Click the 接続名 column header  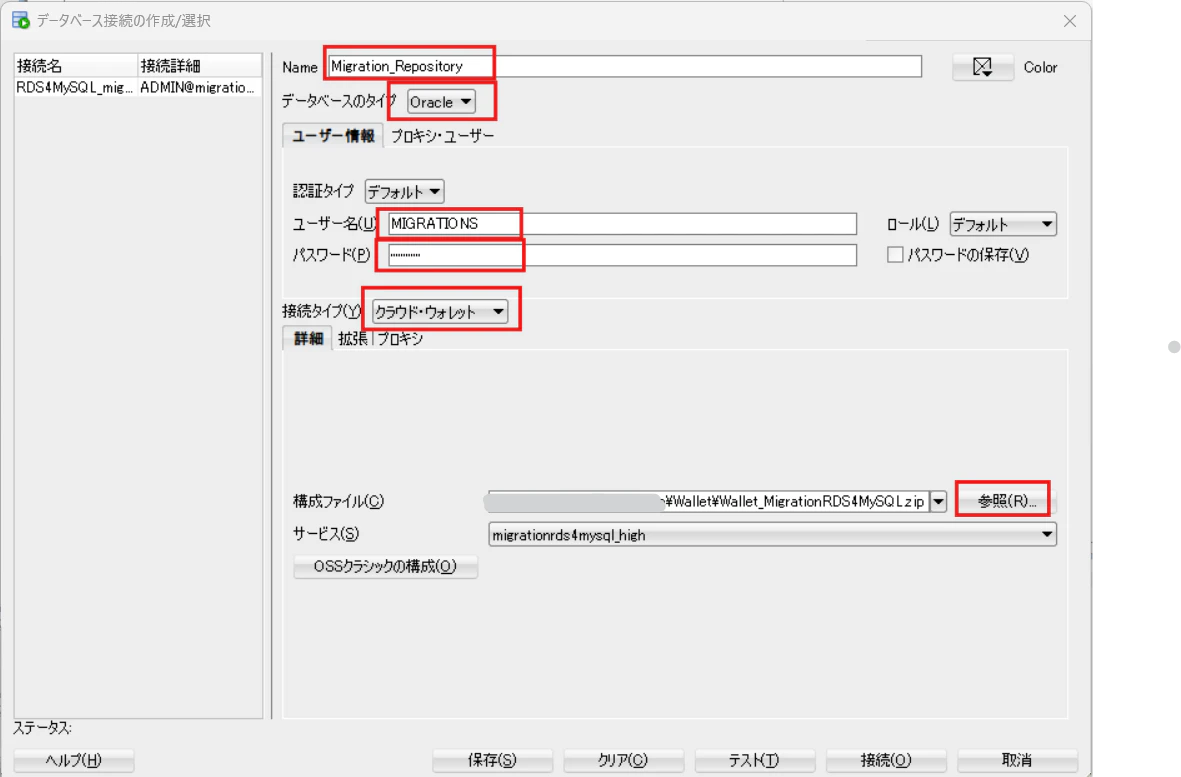point(76,66)
